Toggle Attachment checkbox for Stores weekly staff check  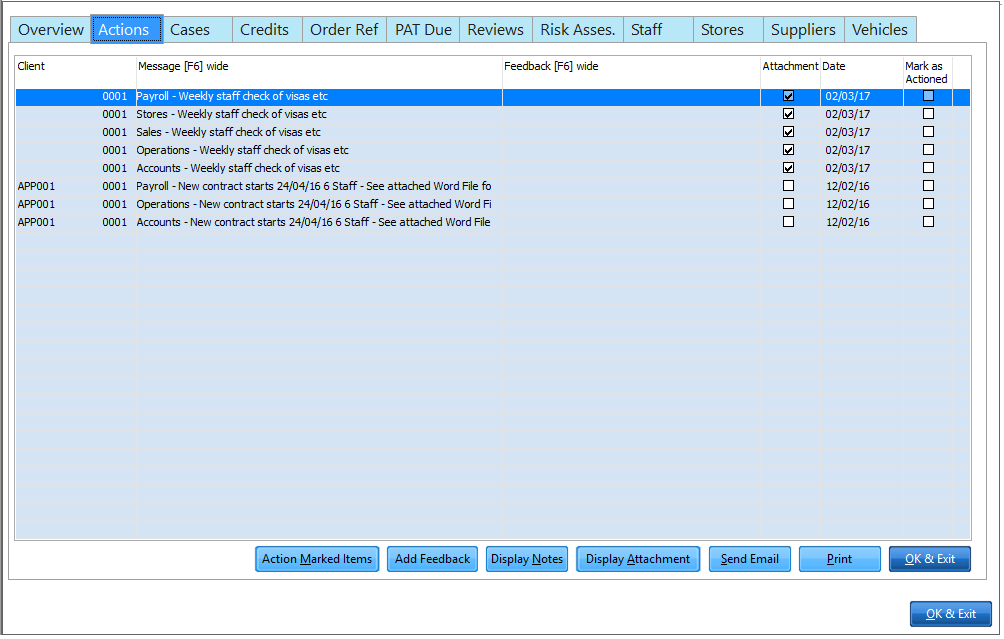point(788,114)
